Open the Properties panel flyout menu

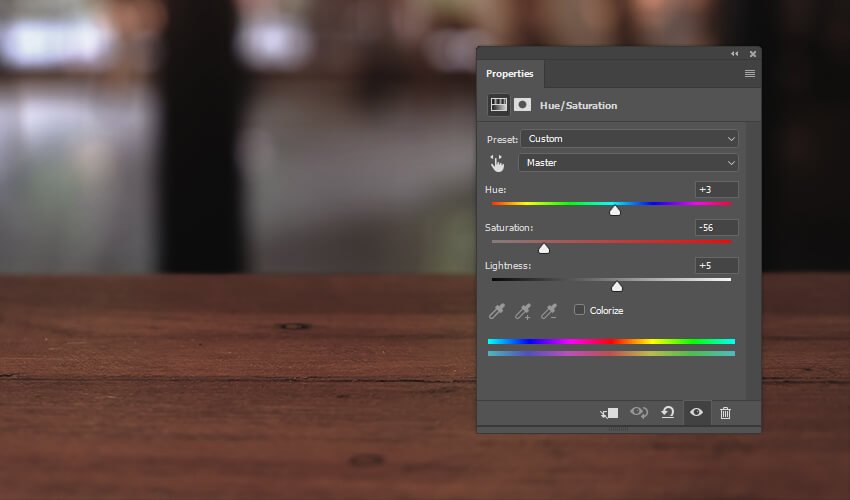[750, 74]
